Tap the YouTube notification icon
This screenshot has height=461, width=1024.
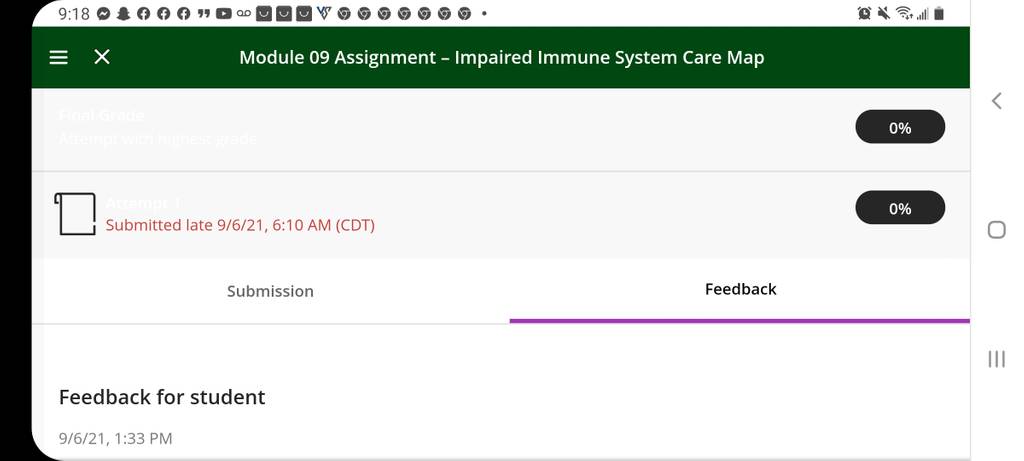tap(224, 13)
